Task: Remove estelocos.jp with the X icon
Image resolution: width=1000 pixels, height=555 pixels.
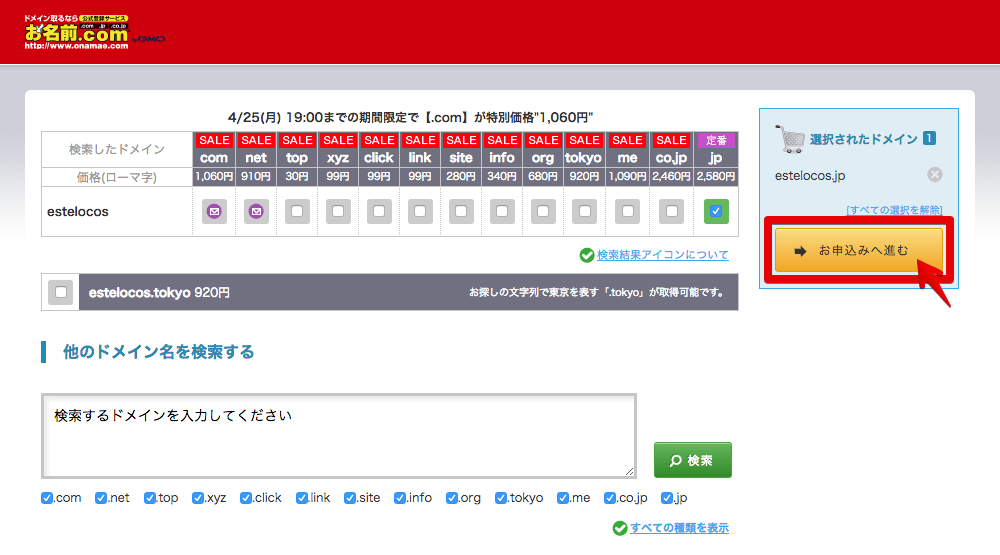Action: tap(934, 175)
